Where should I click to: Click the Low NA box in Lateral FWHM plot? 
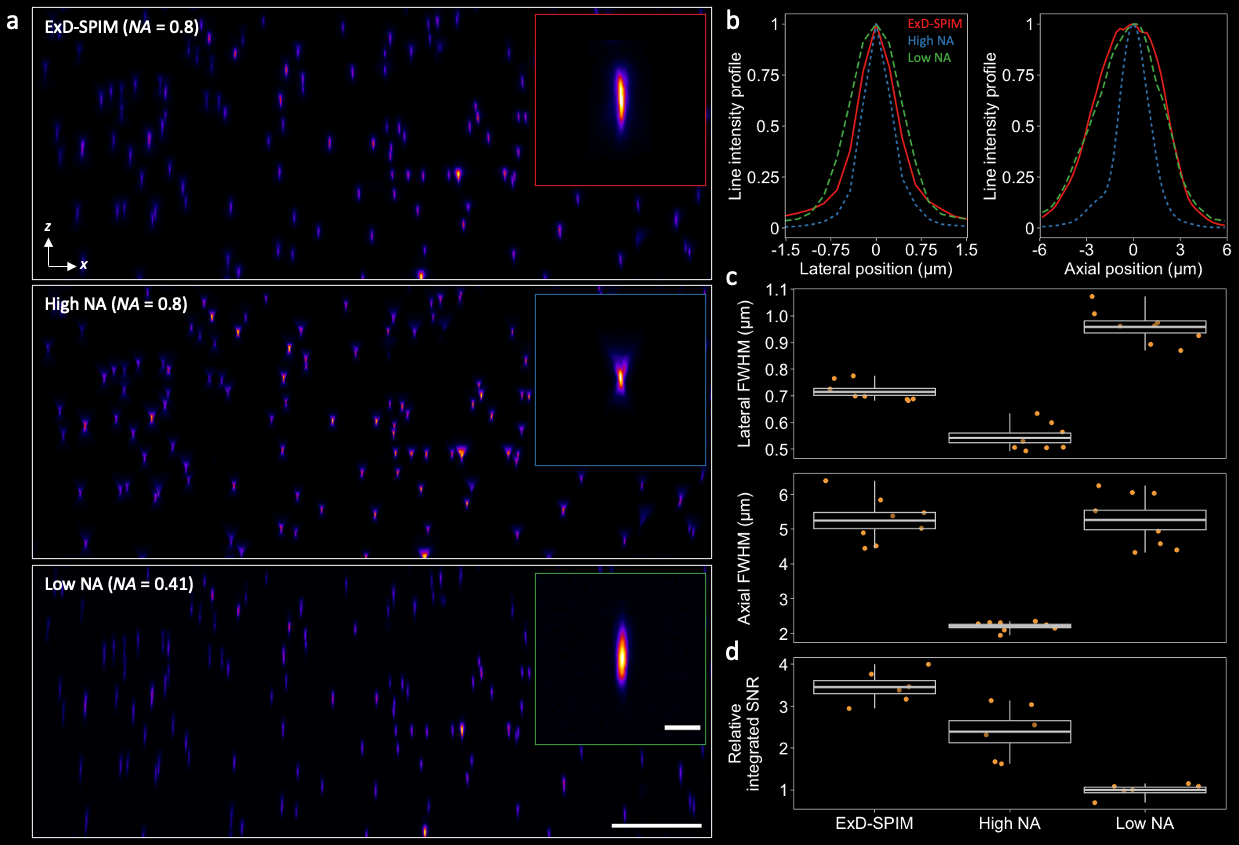pos(1145,327)
